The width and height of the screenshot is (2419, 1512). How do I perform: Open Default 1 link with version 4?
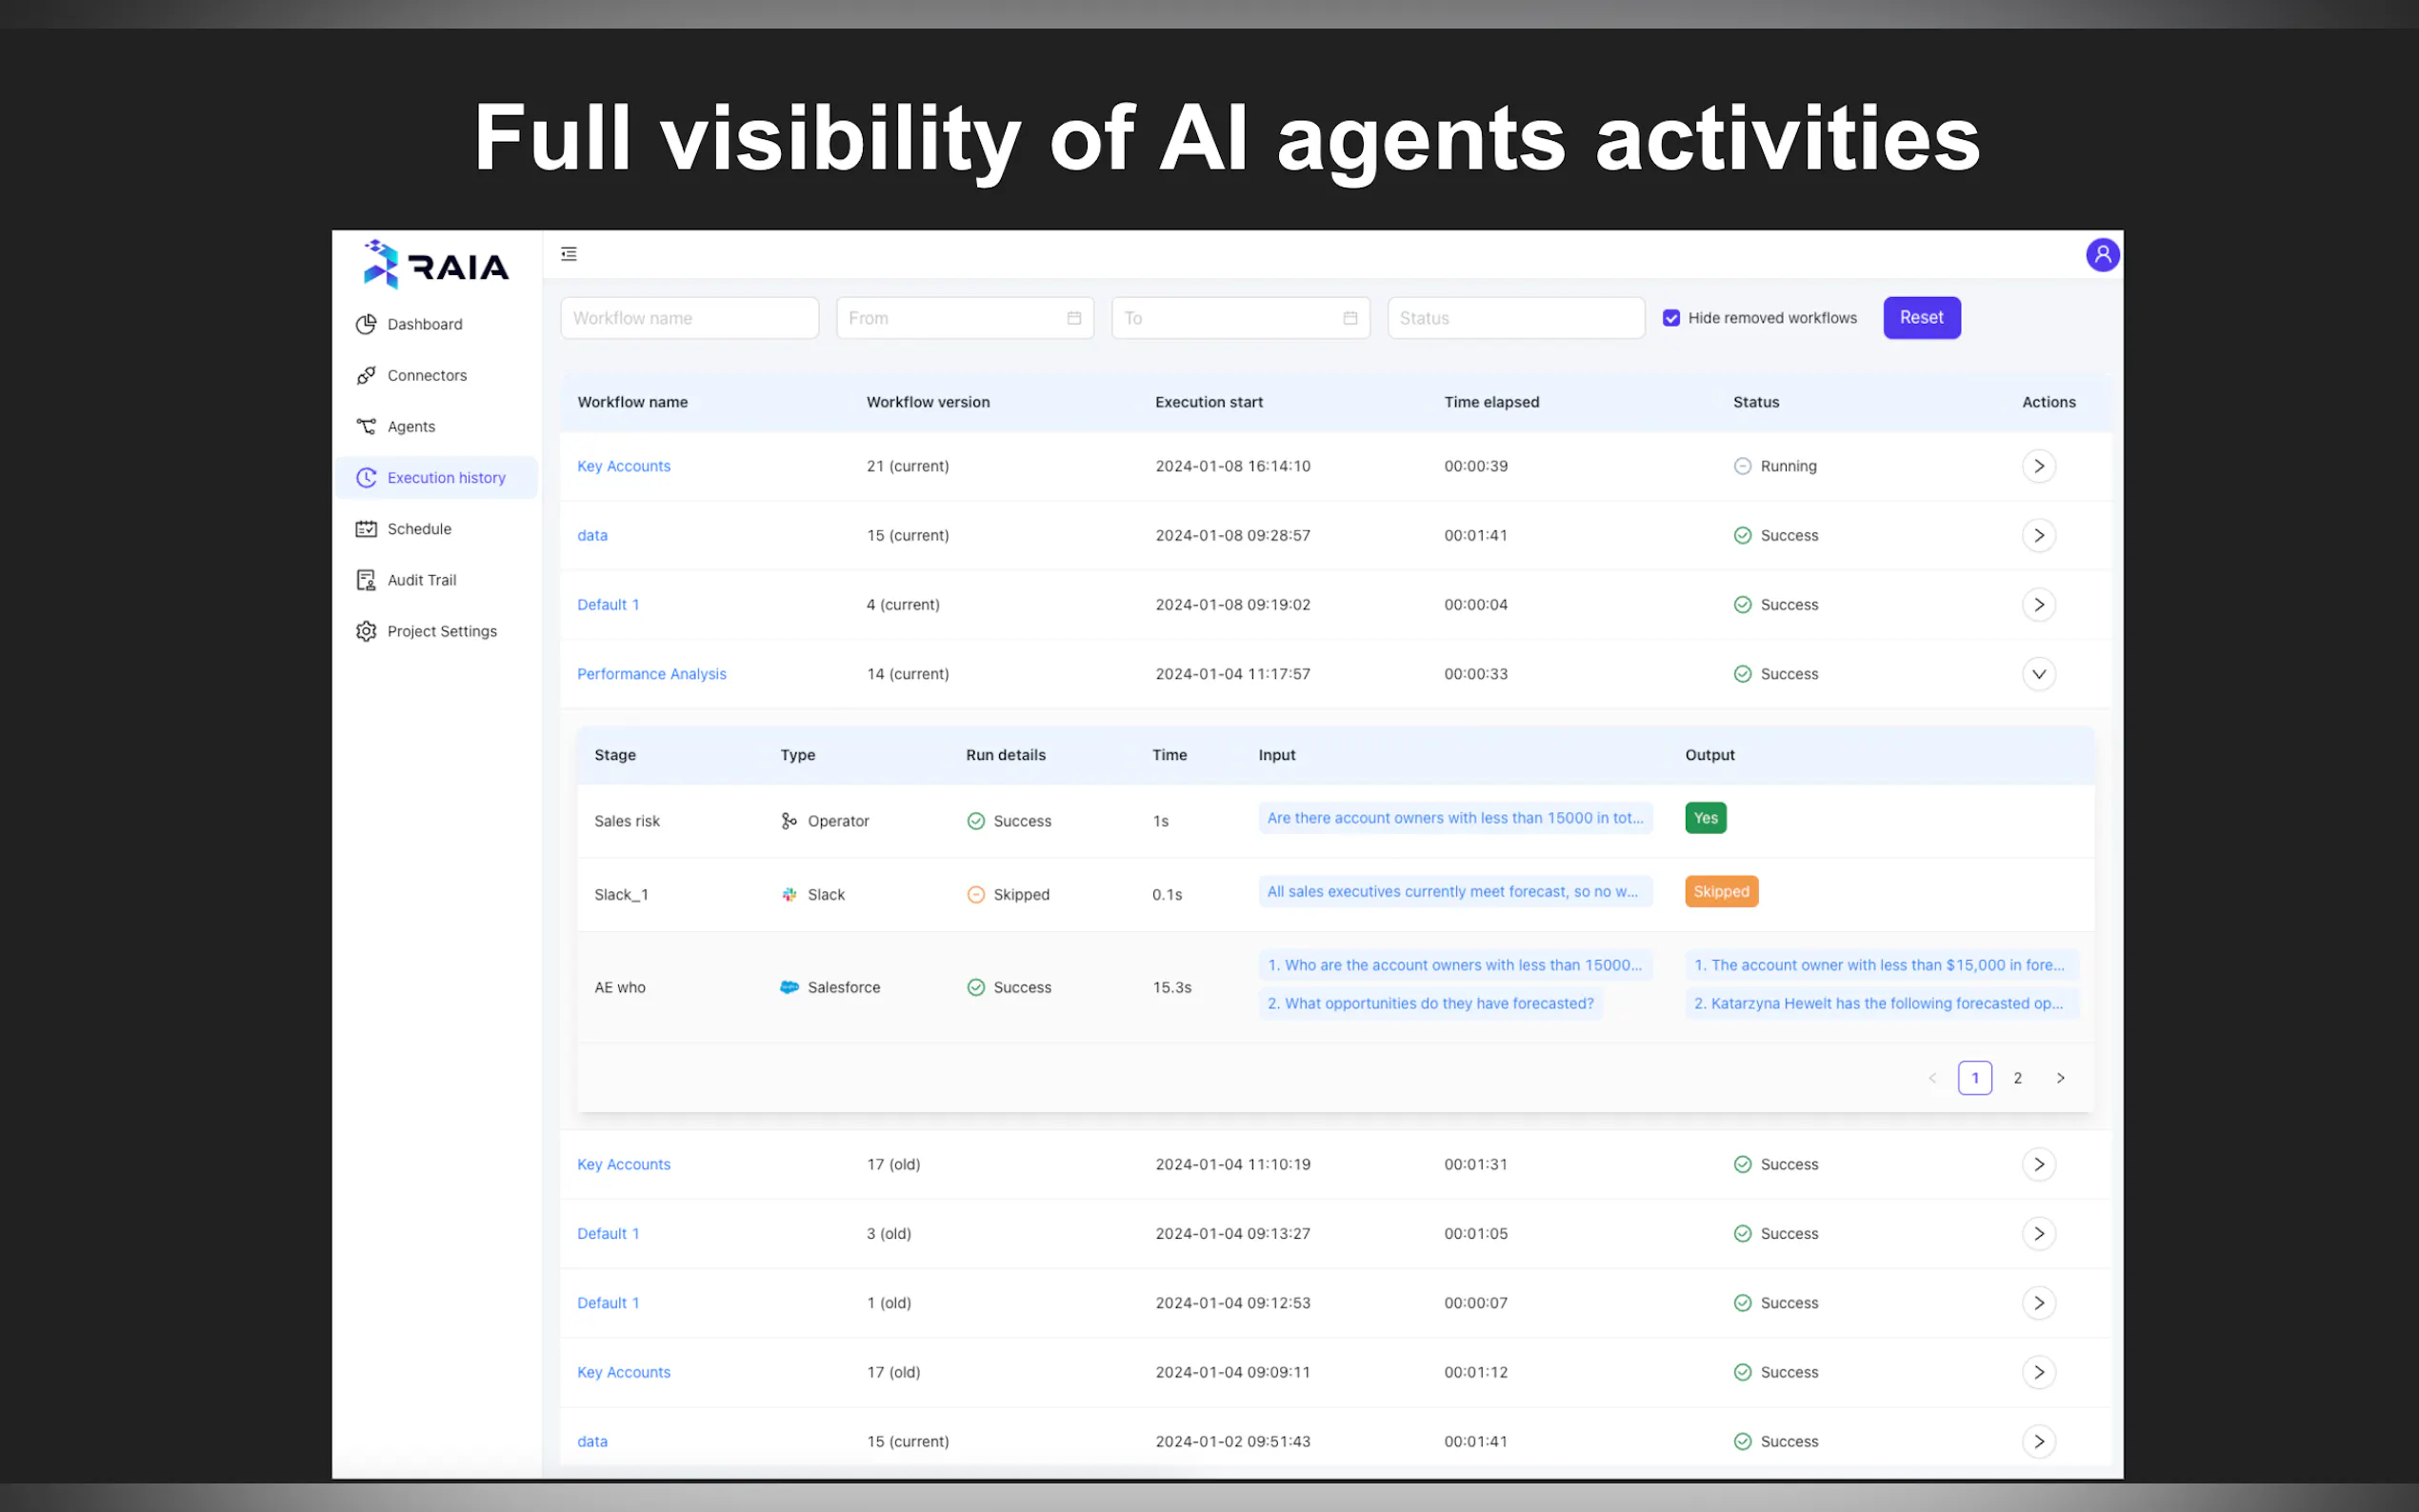[608, 605]
